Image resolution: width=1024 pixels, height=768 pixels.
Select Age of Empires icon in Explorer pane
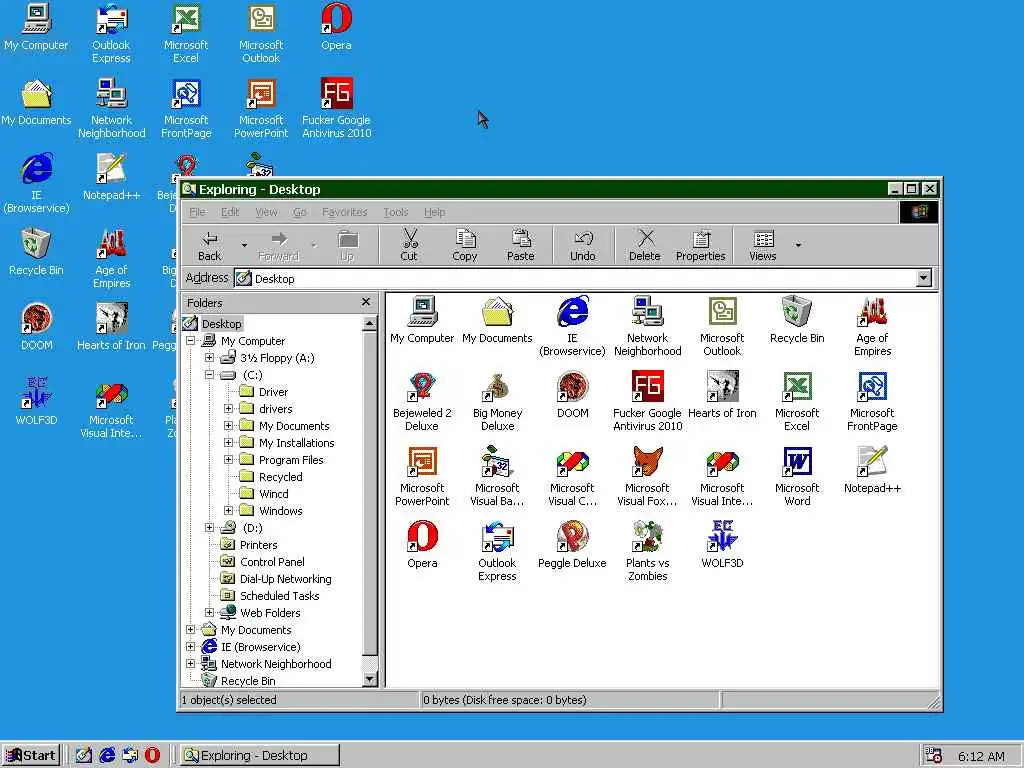(x=872, y=326)
